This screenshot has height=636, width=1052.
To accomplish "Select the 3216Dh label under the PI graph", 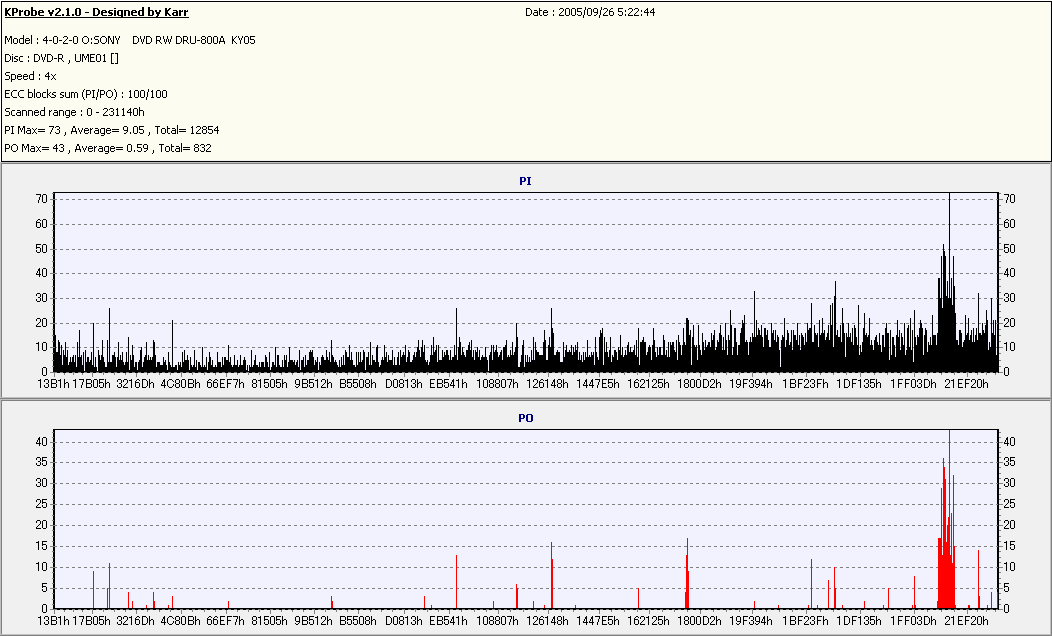I will 136,384.
